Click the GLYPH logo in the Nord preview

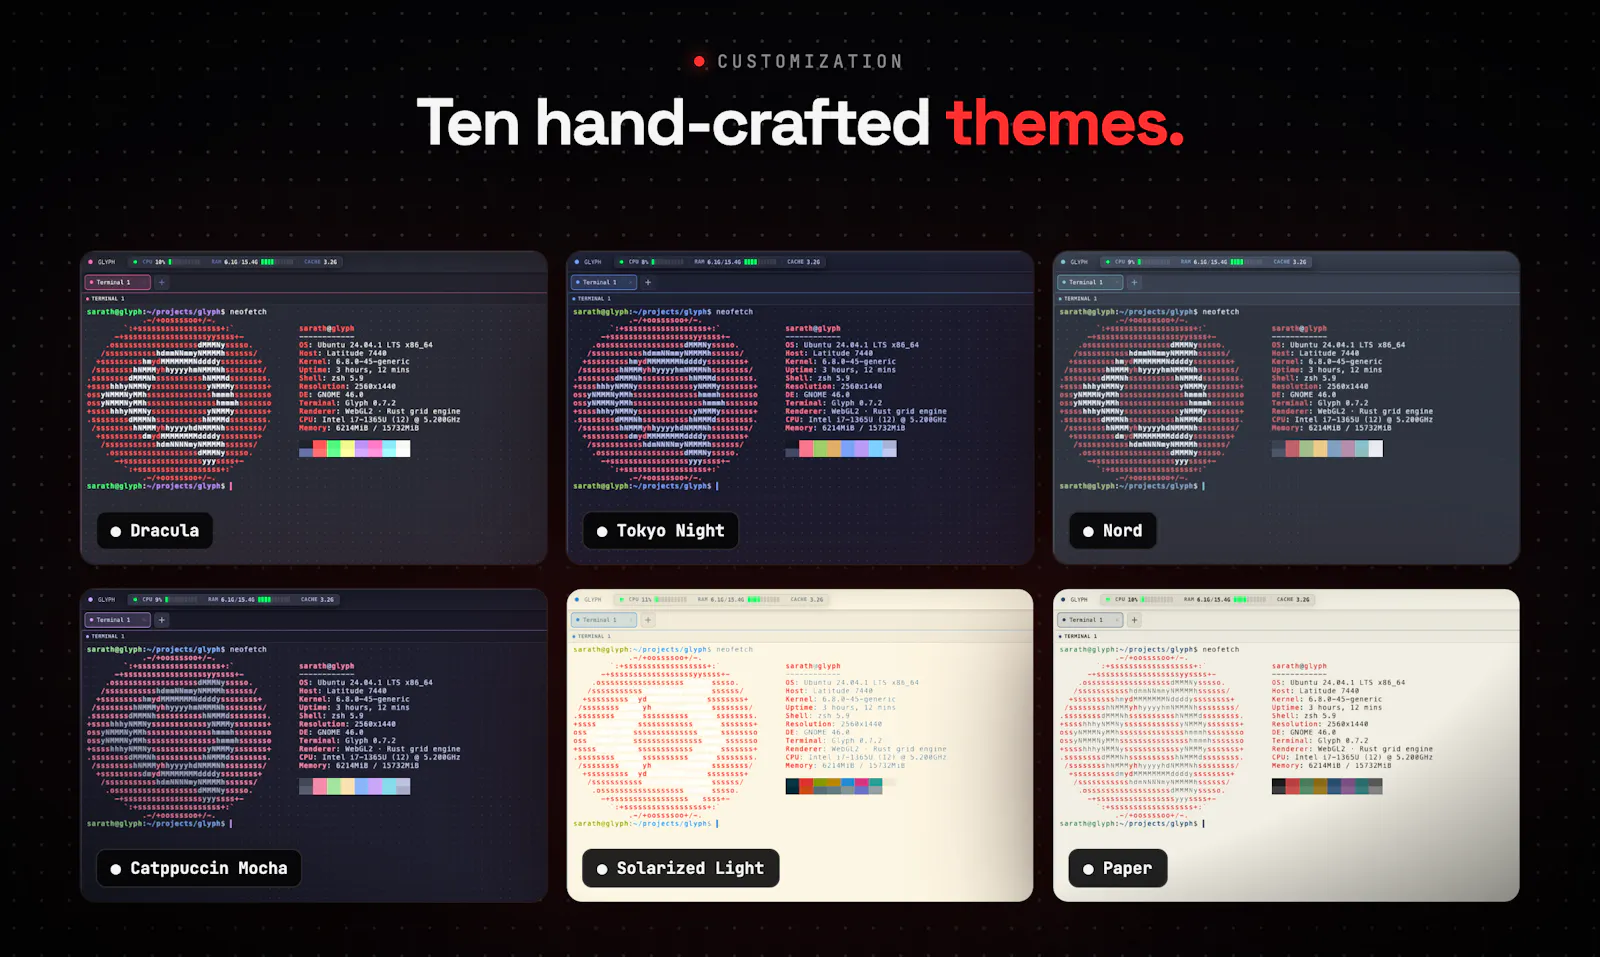(x=1075, y=262)
